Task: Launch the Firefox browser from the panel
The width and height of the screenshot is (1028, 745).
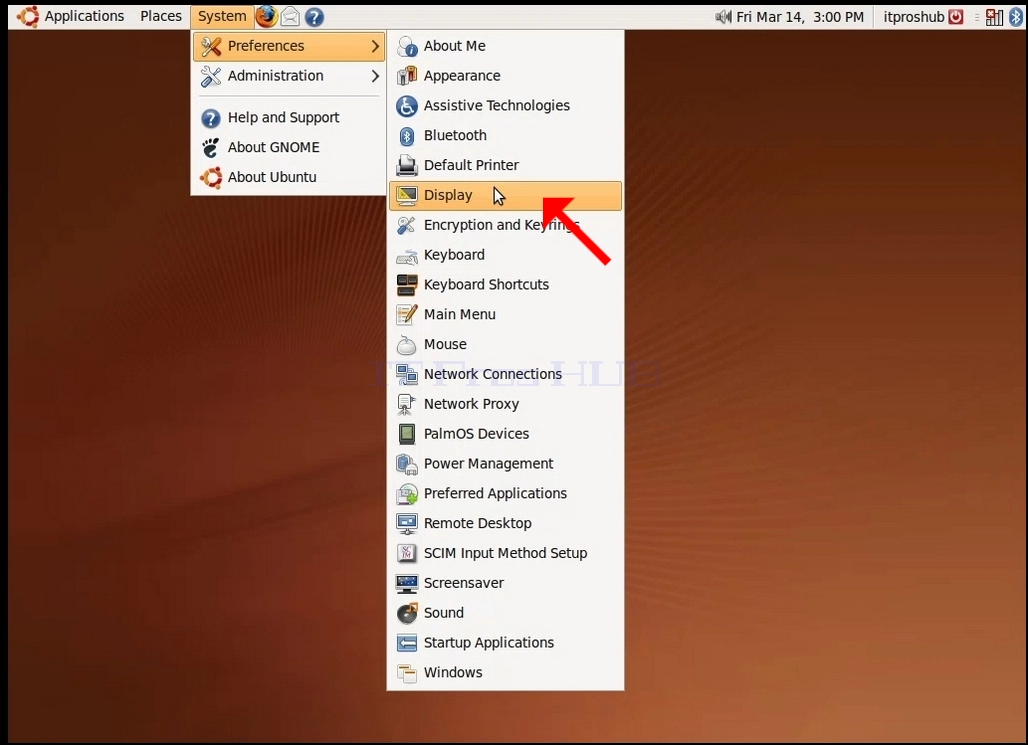Action: coord(266,16)
